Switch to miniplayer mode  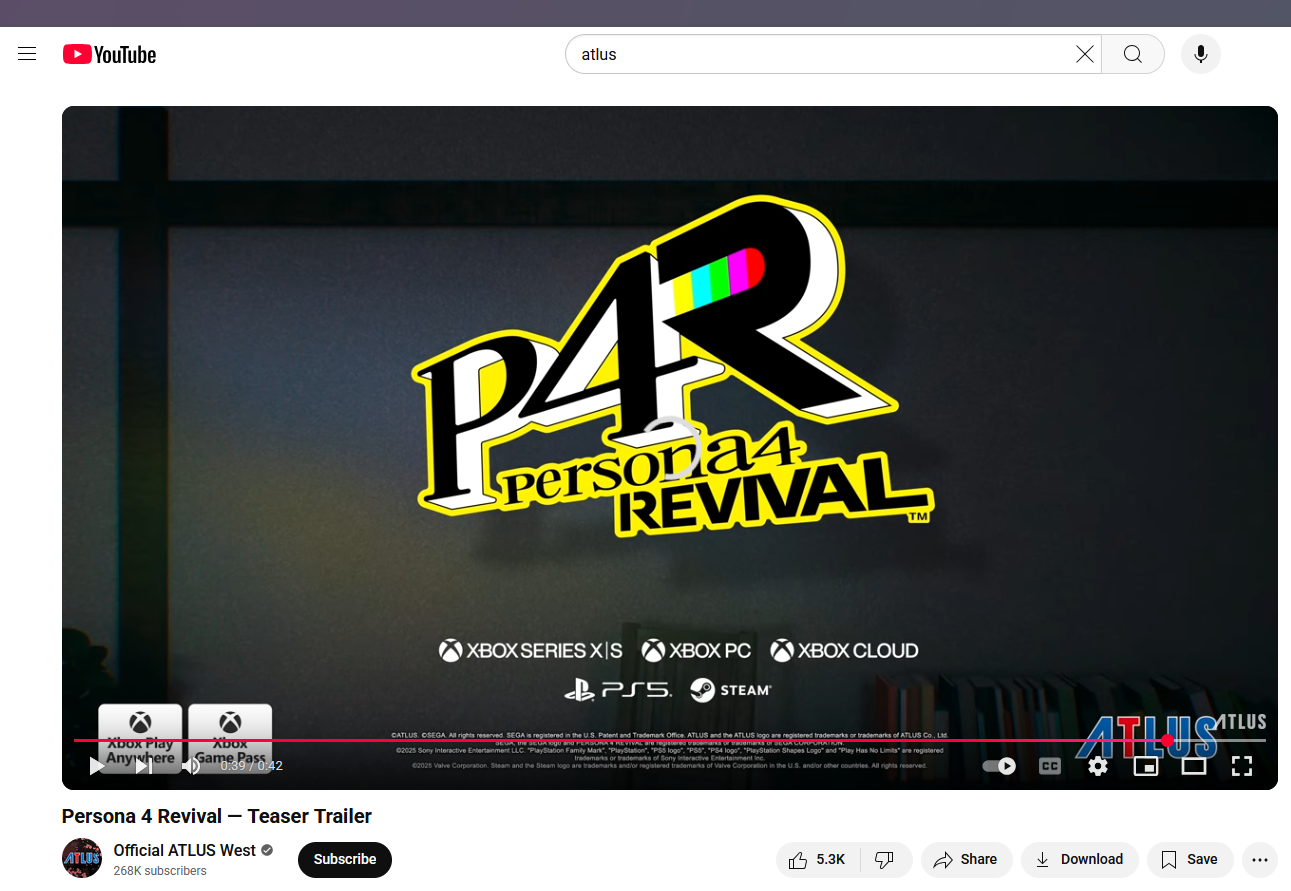(x=1146, y=766)
